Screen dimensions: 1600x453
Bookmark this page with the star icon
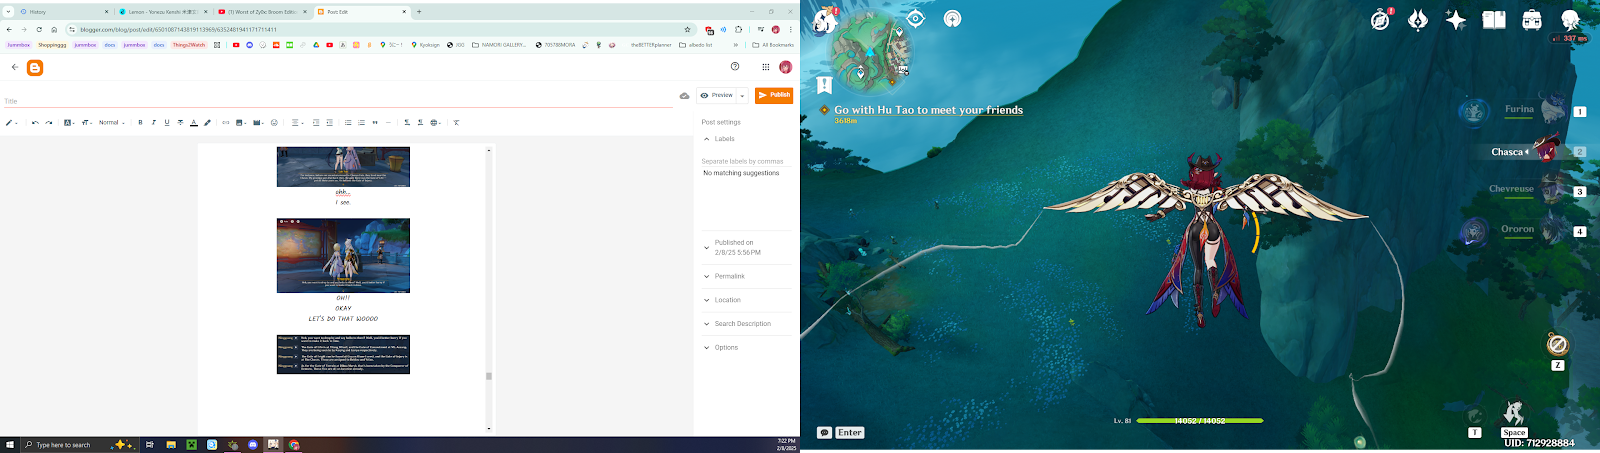point(688,29)
